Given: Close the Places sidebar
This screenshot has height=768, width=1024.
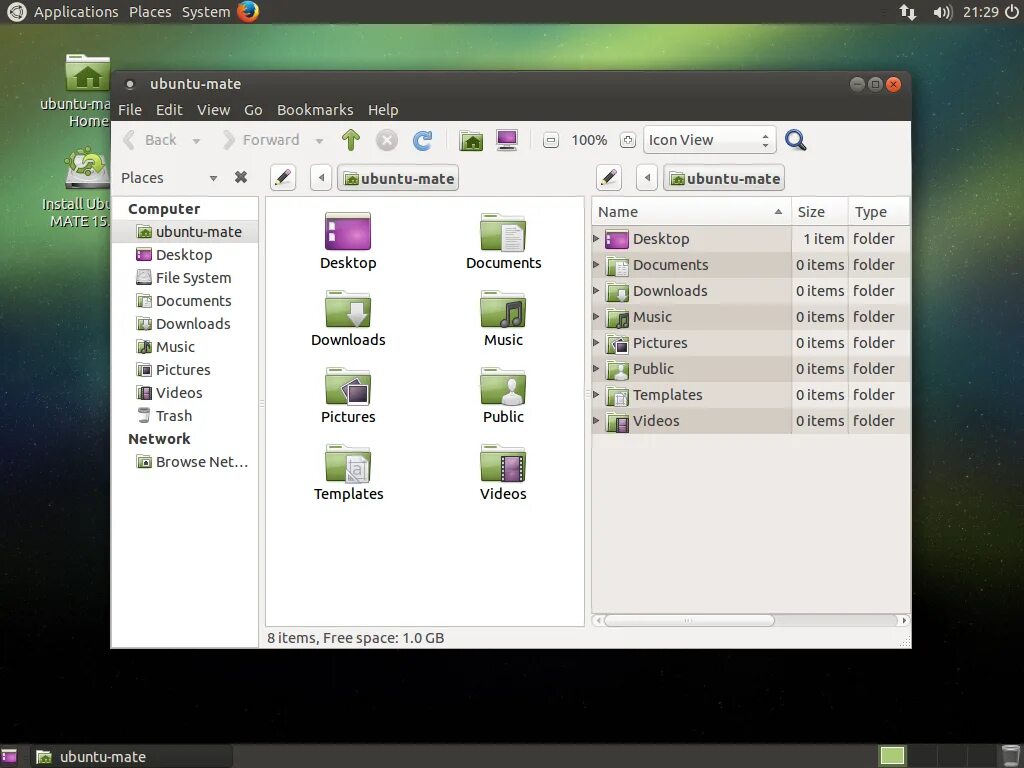Looking at the screenshot, I should [241, 177].
